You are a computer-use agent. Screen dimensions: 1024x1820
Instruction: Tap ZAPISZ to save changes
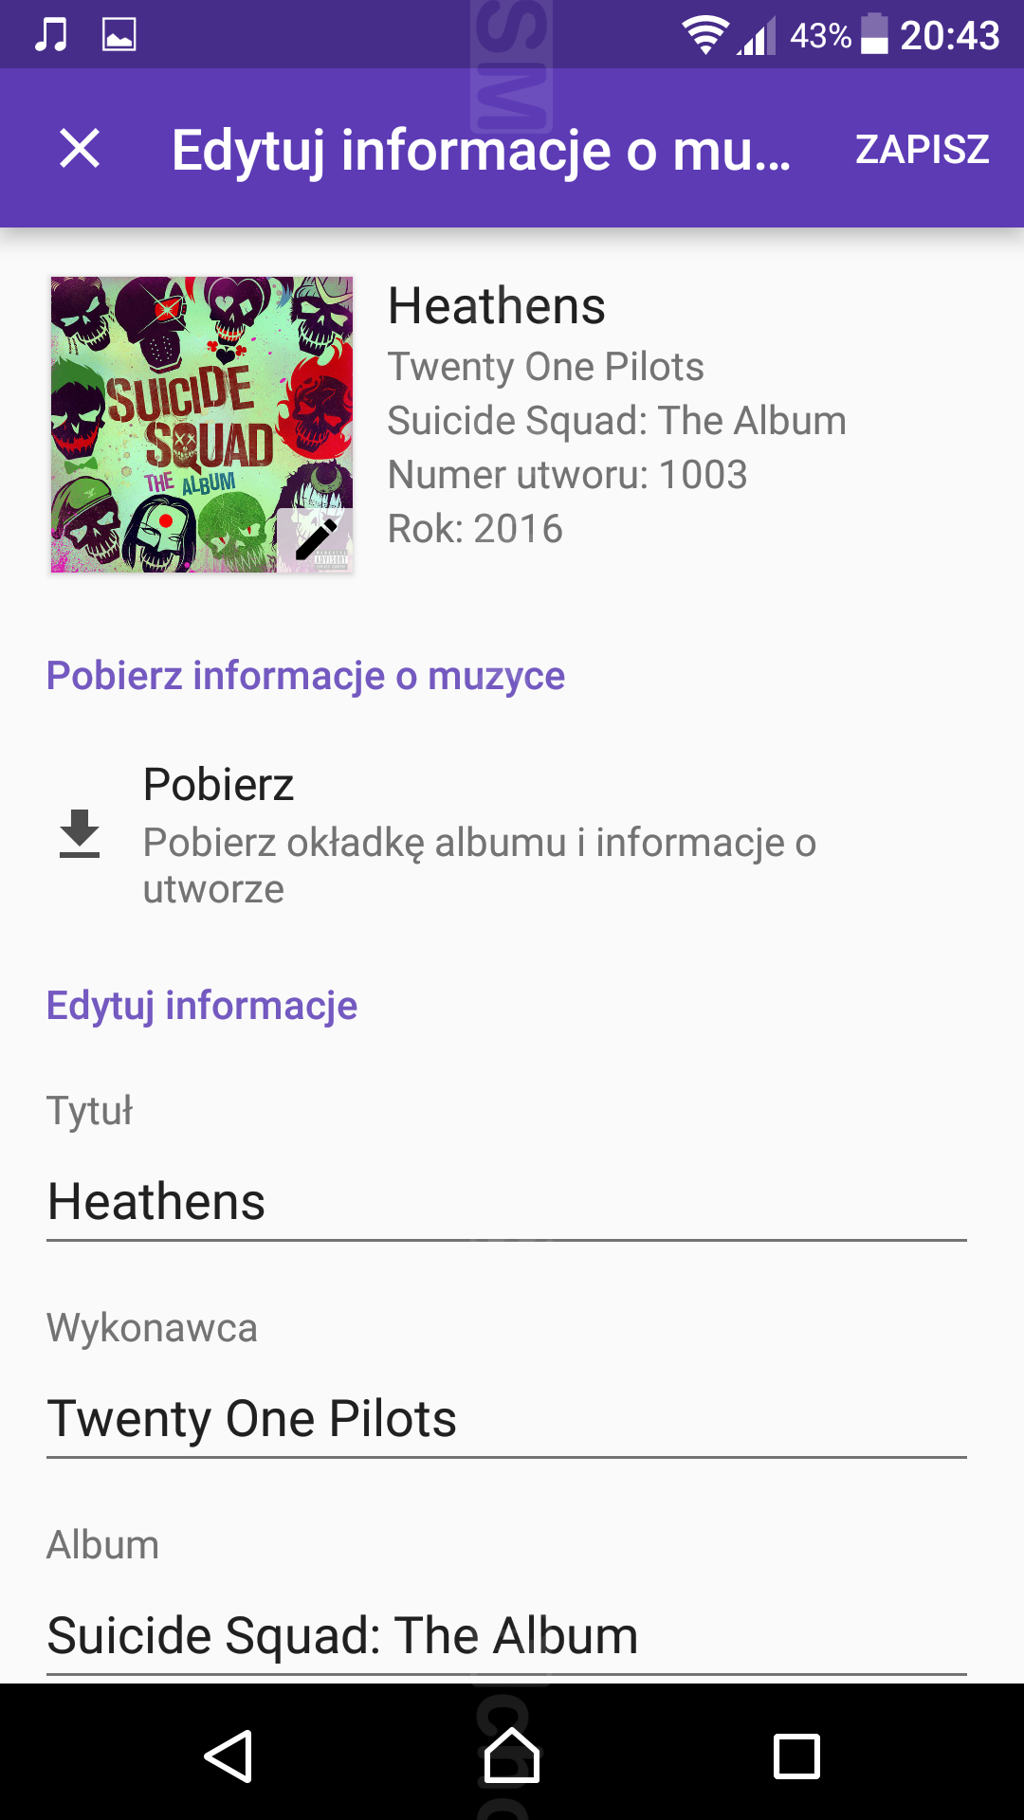coord(921,149)
